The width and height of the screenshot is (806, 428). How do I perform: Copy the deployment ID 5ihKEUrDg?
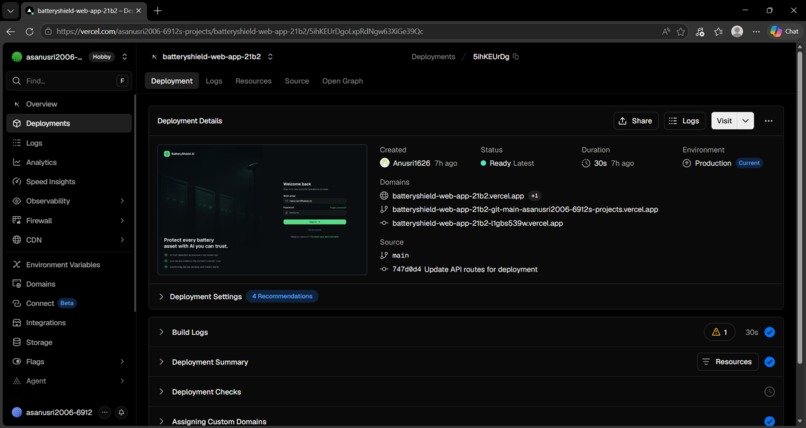click(x=516, y=57)
